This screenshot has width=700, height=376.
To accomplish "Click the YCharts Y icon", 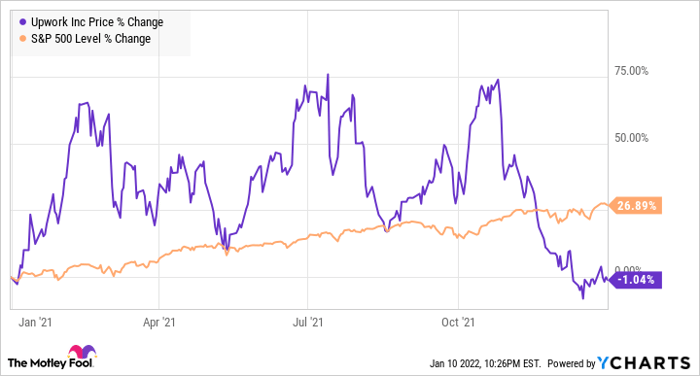I will pyautogui.click(x=603, y=363).
